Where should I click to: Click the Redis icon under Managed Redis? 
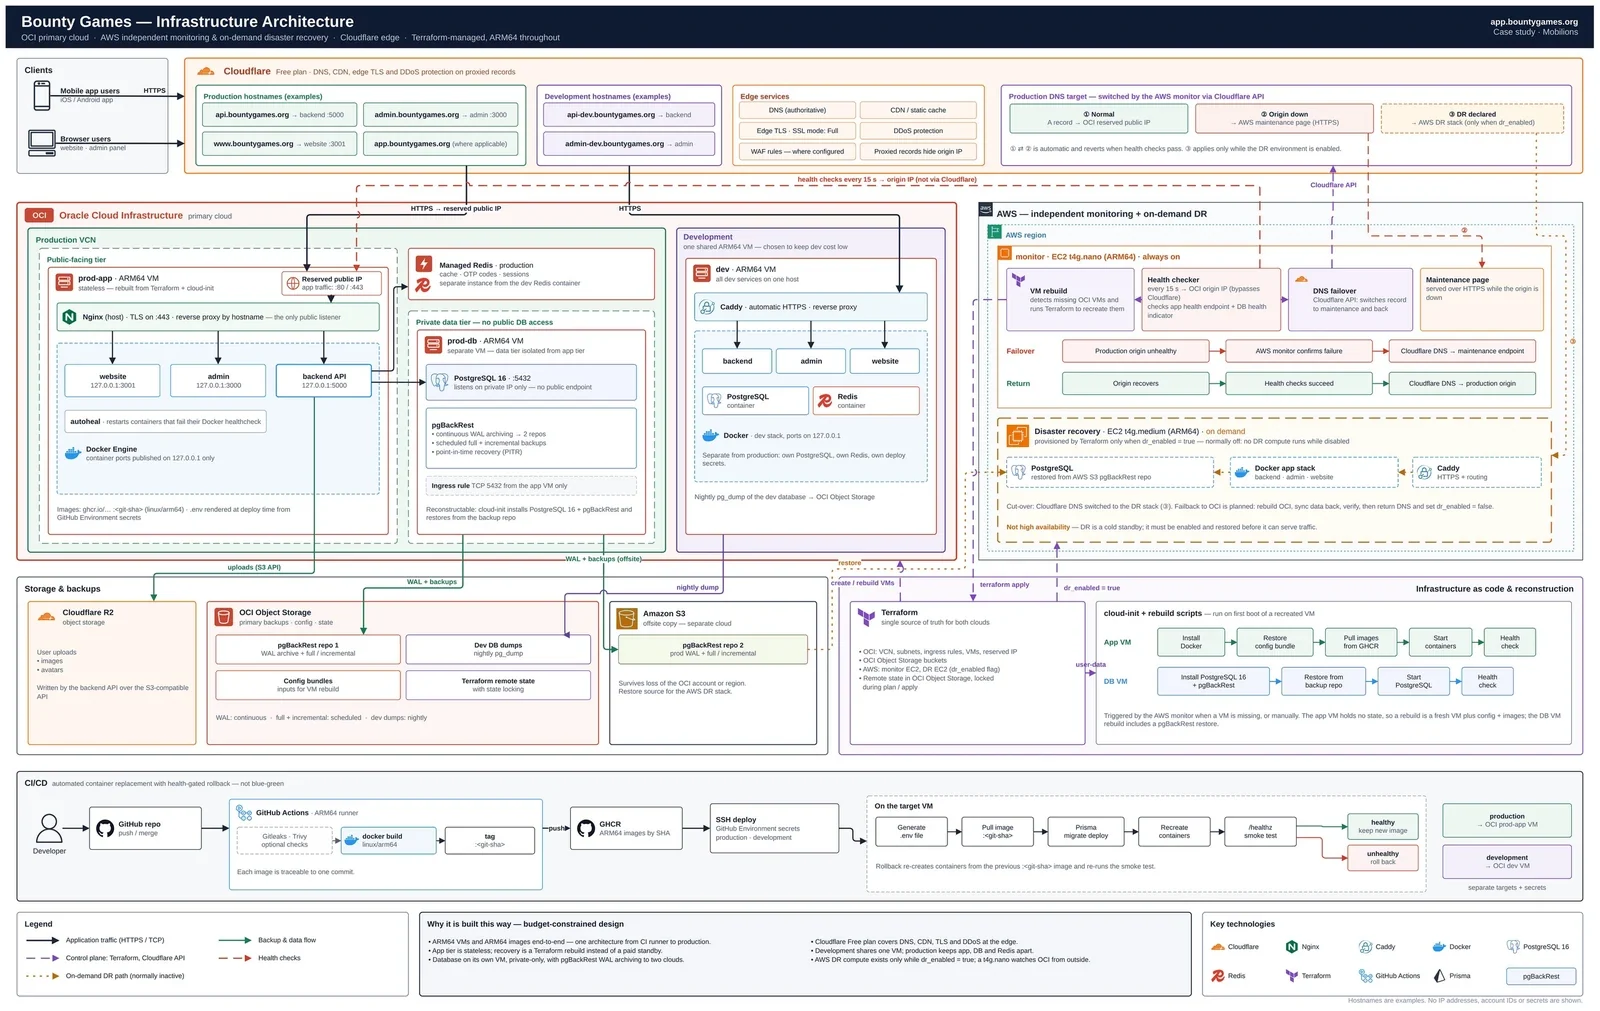click(x=423, y=285)
